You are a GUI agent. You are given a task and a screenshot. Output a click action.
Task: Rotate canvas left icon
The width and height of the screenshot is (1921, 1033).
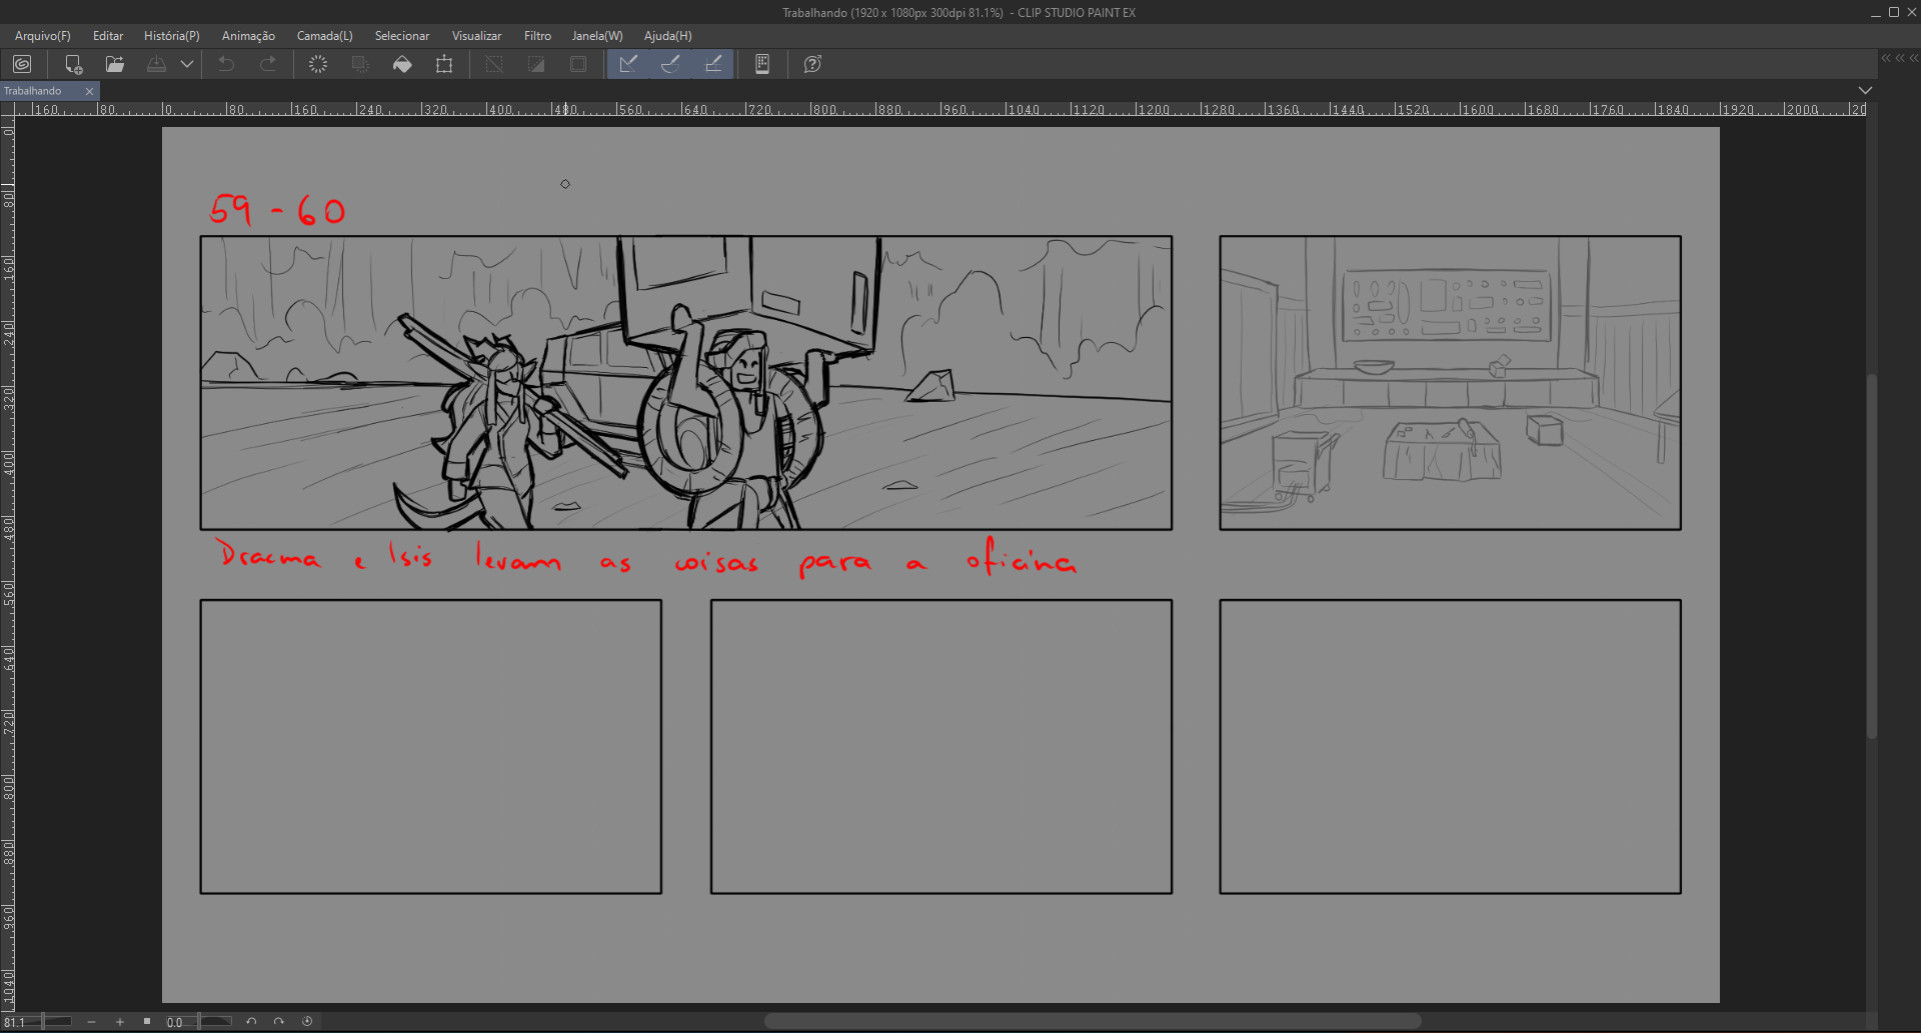point(251,1022)
